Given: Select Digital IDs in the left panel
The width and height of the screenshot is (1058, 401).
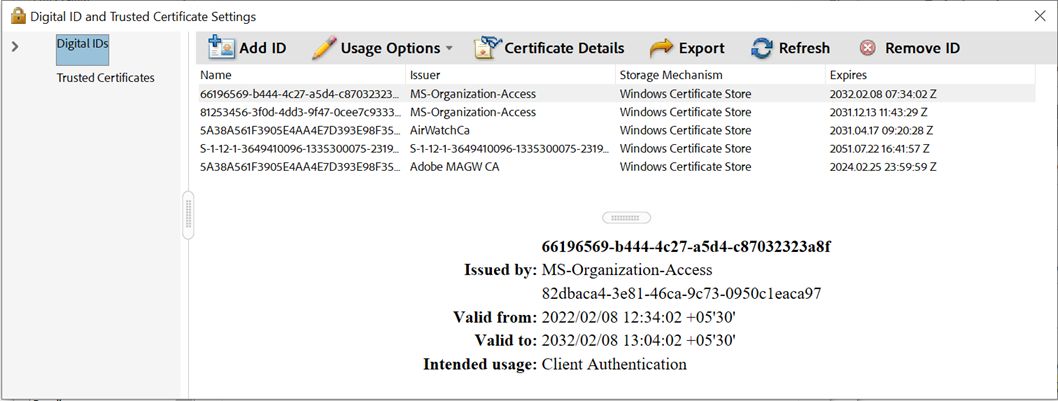Looking at the screenshot, I should click(82, 44).
